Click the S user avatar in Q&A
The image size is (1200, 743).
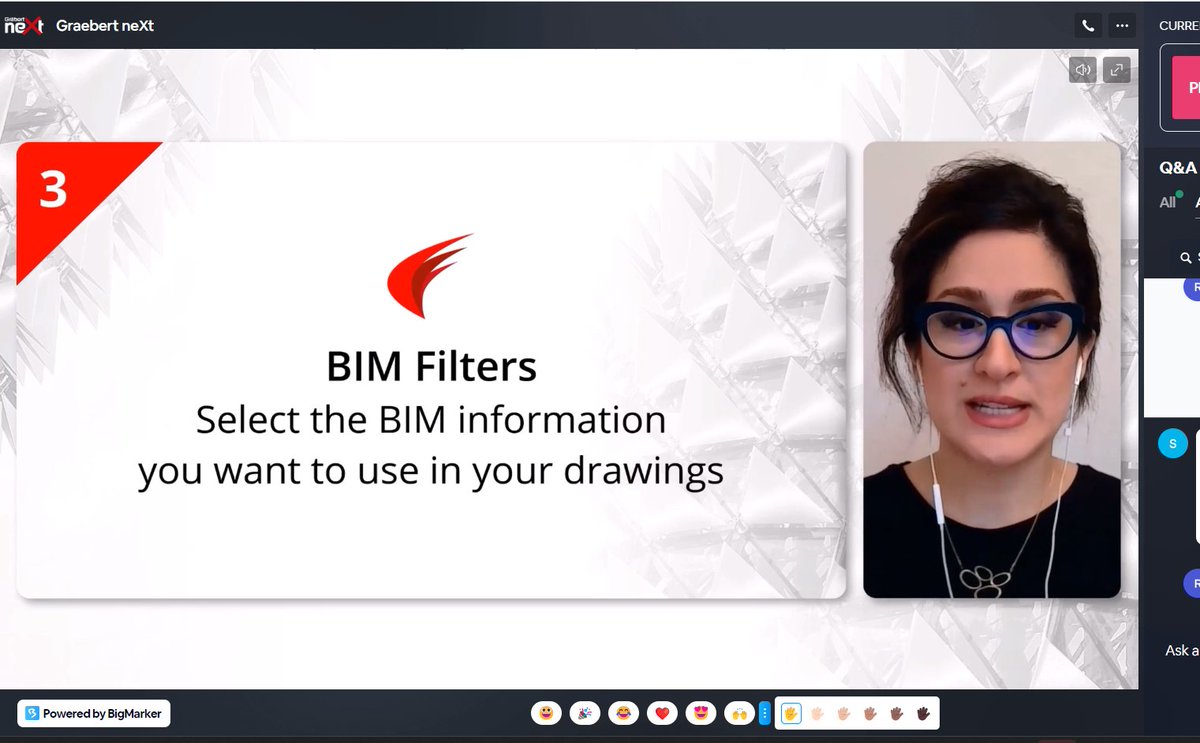1172,444
